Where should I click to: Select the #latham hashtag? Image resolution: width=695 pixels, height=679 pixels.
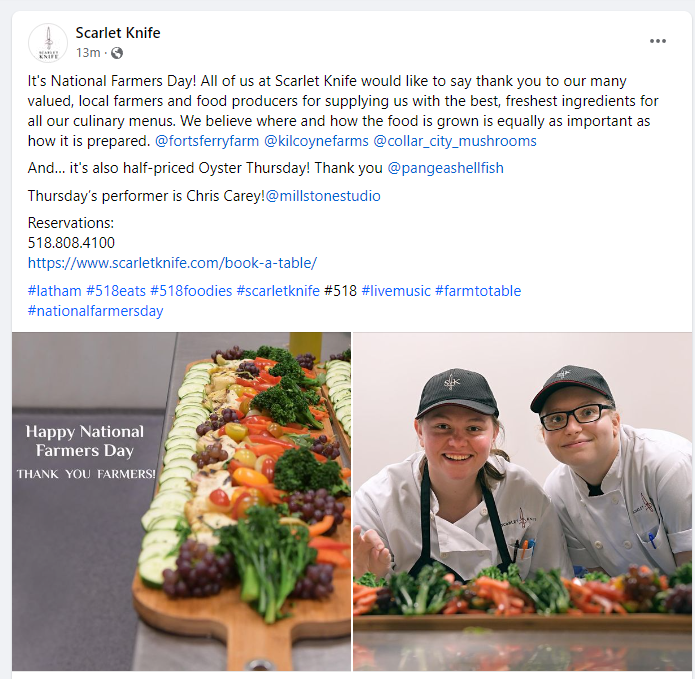(x=55, y=291)
